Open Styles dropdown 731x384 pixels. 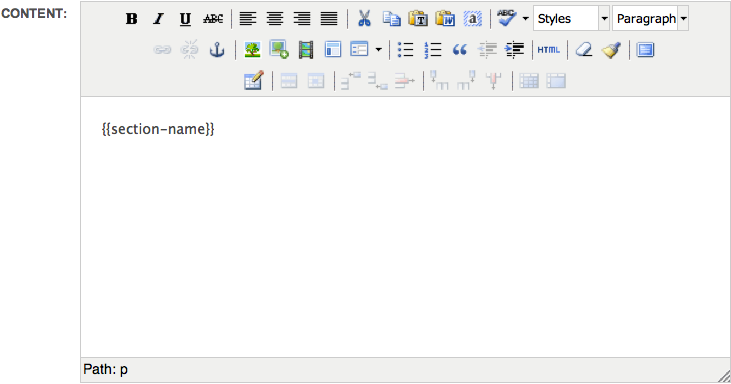click(571, 19)
